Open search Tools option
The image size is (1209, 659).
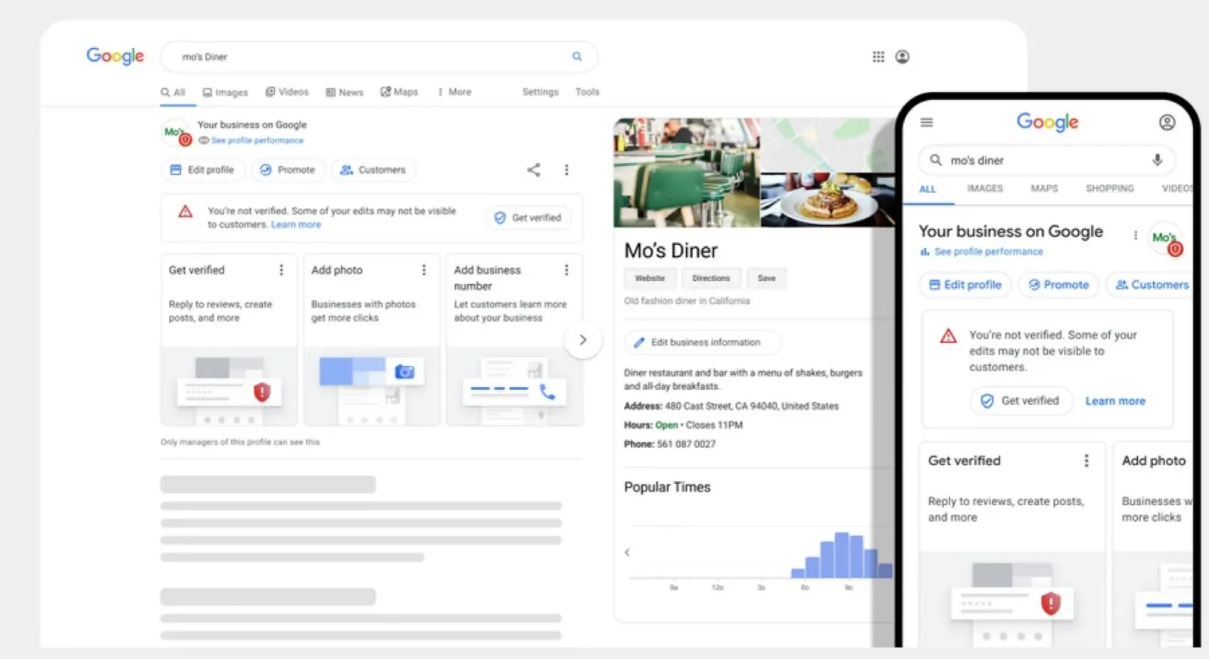[587, 92]
